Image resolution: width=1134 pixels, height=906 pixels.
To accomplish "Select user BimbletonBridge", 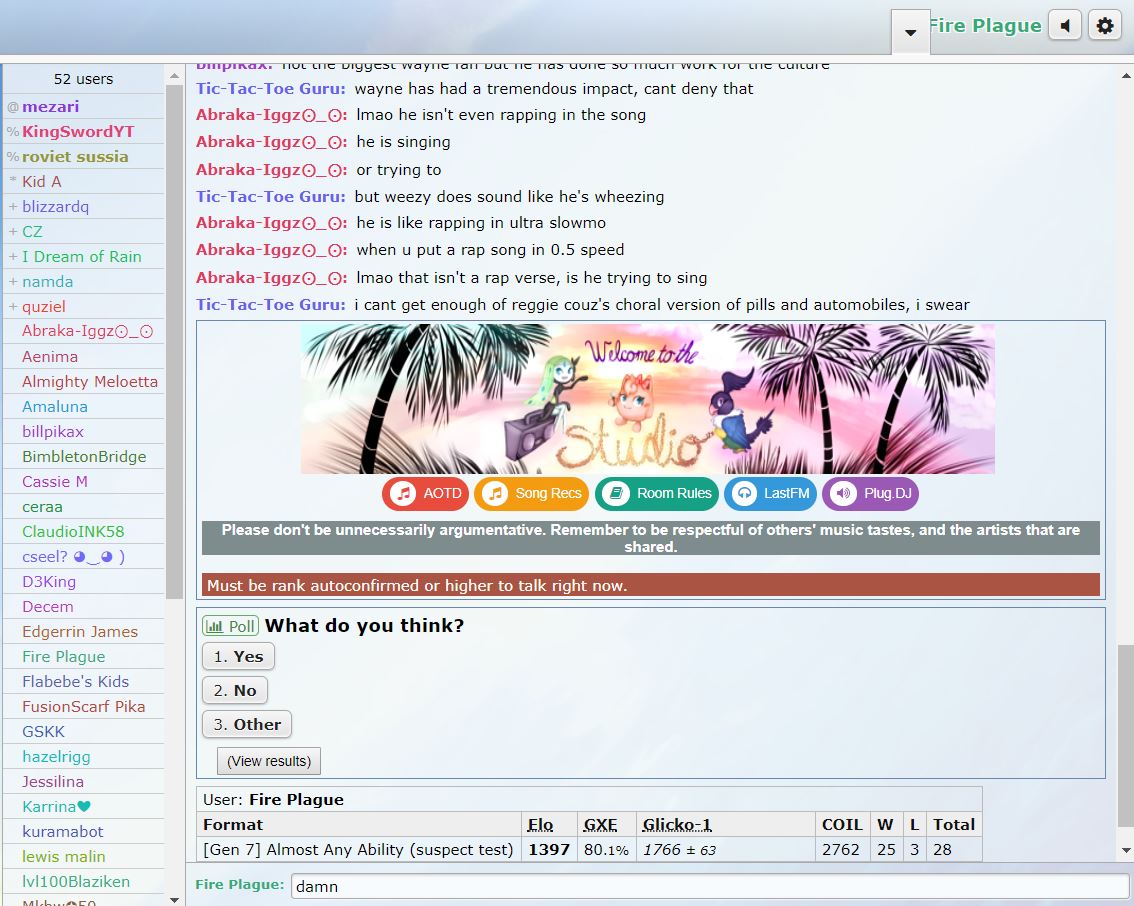I will pyautogui.click(x=83, y=456).
